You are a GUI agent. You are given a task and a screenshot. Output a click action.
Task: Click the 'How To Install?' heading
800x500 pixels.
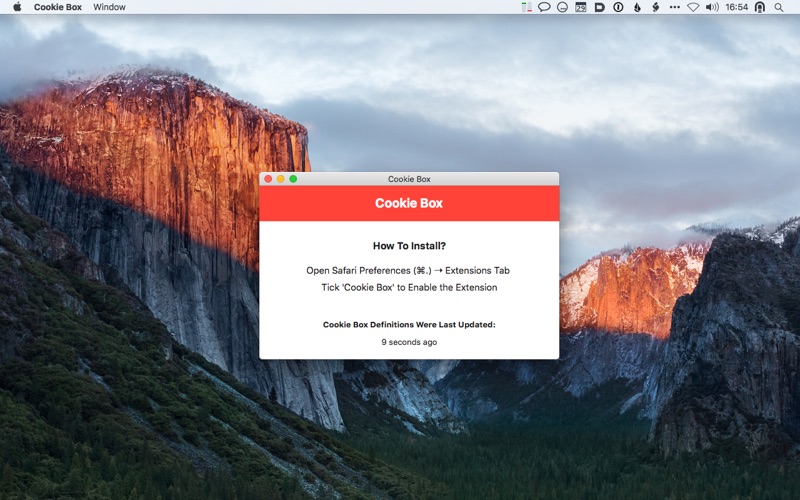coord(409,246)
